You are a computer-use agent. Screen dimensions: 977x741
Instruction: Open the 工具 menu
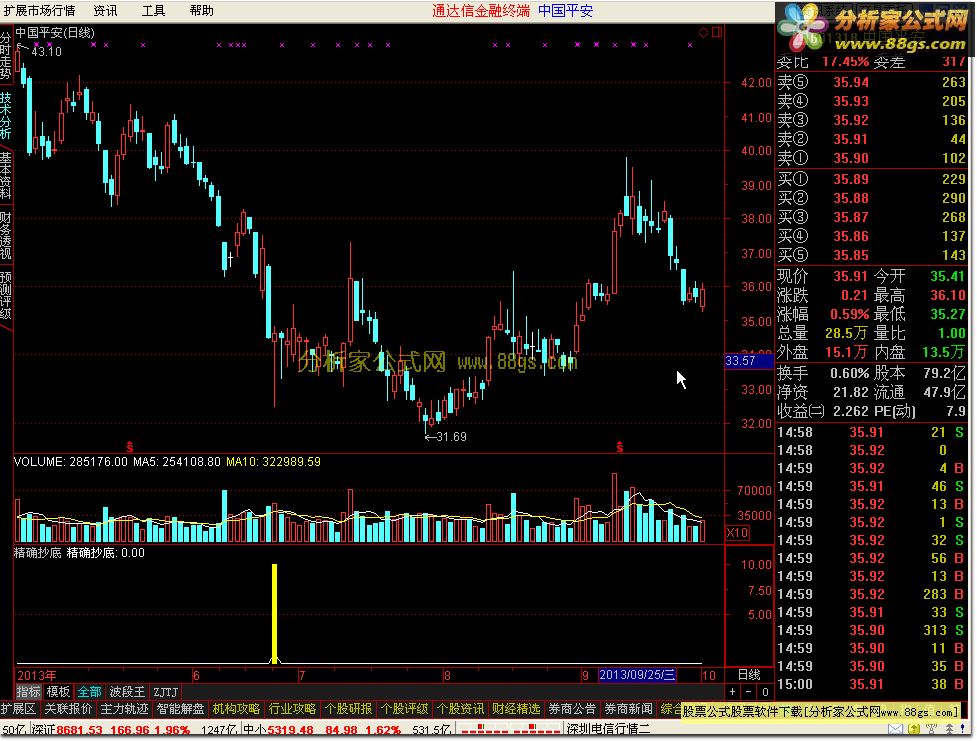(153, 11)
